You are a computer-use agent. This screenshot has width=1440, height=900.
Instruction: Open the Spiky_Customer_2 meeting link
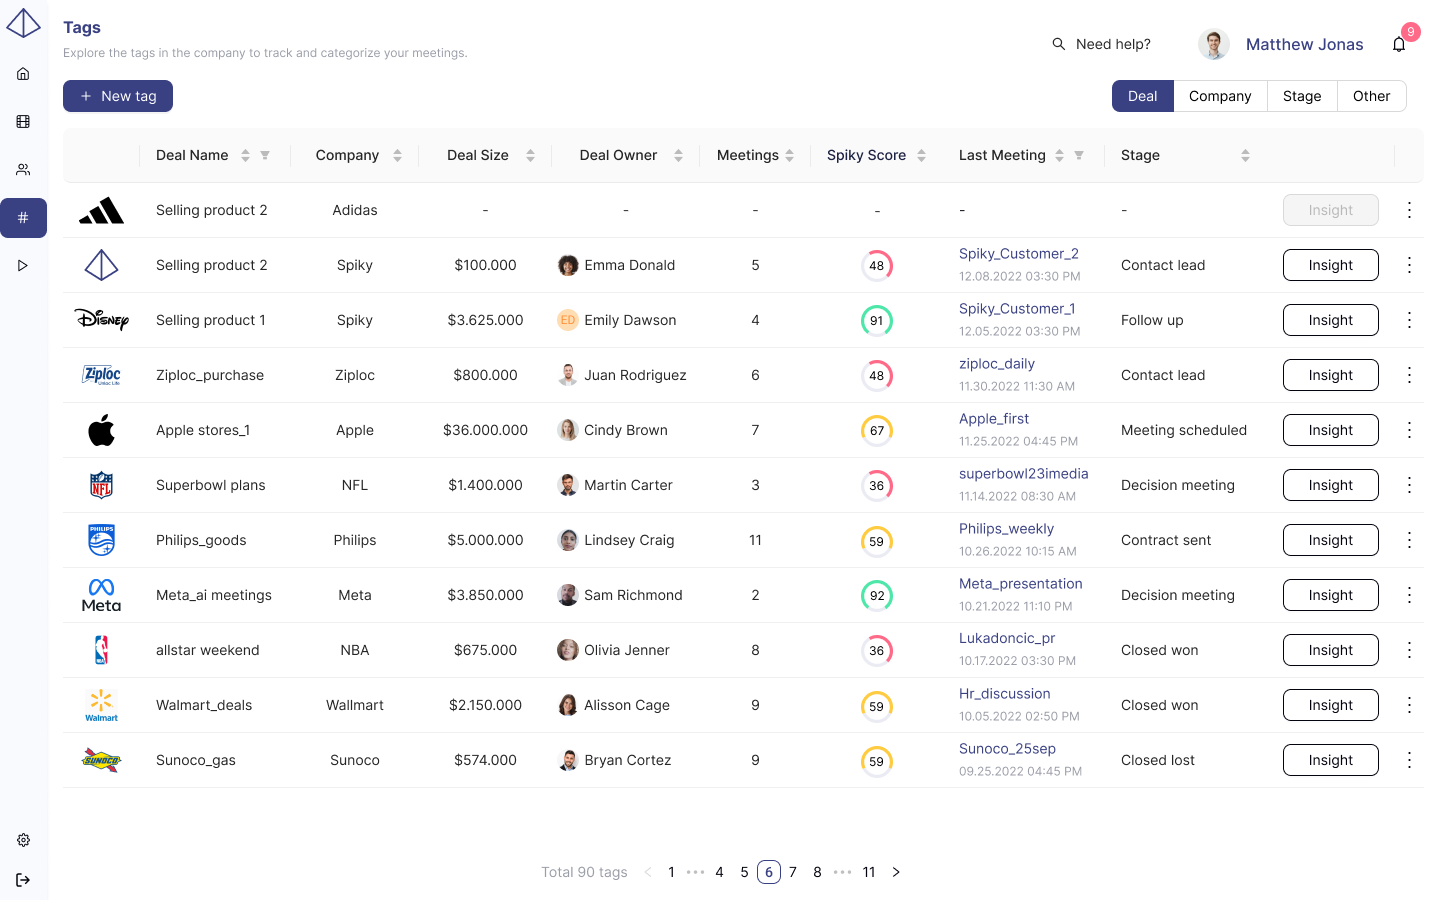click(x=1019, y=254)
